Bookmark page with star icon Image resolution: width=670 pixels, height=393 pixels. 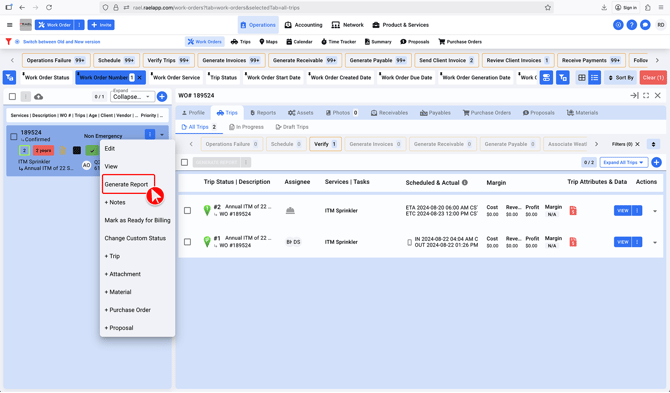pyautogui.click(x=548, y=7)
